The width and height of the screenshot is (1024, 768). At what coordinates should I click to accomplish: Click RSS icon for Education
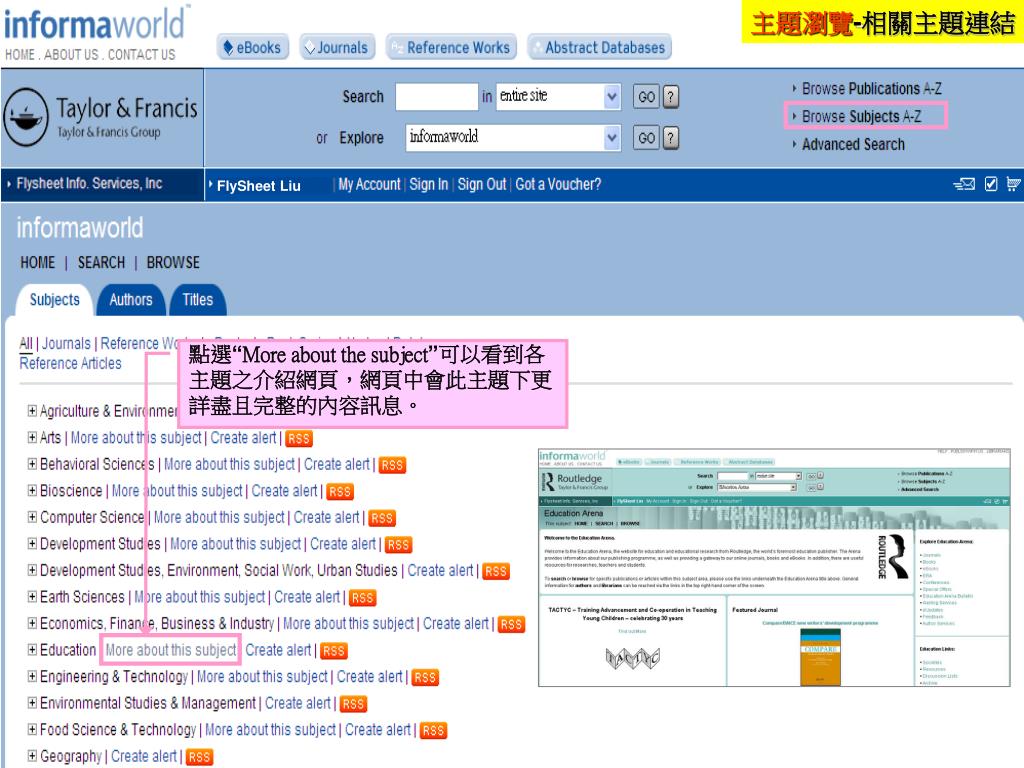coord(334,651)
